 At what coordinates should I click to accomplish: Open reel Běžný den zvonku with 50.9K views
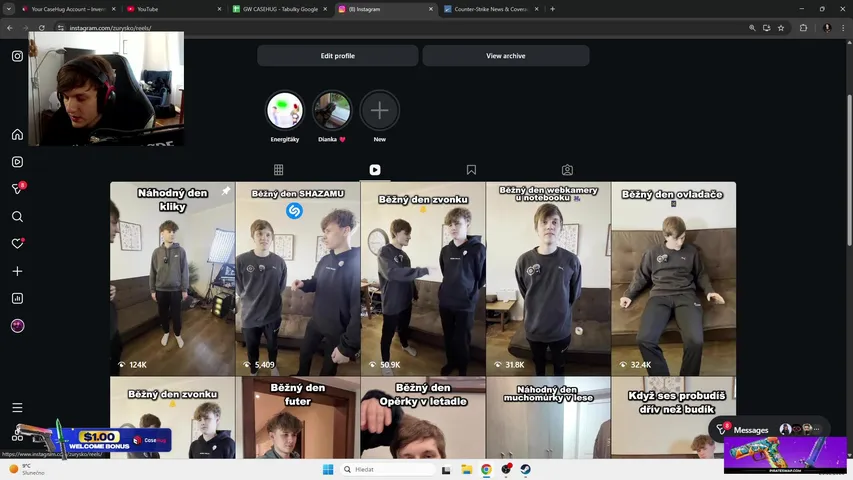[x=423, y=279]
